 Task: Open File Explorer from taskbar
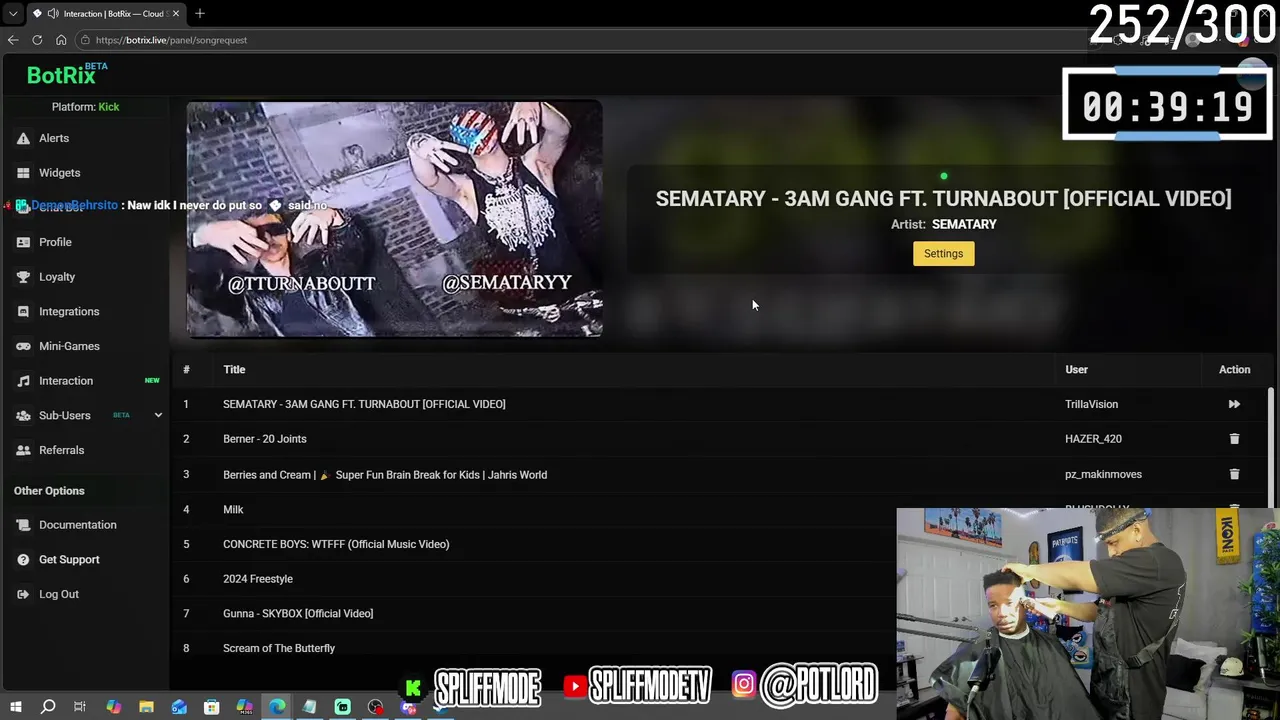pos(146,707)
